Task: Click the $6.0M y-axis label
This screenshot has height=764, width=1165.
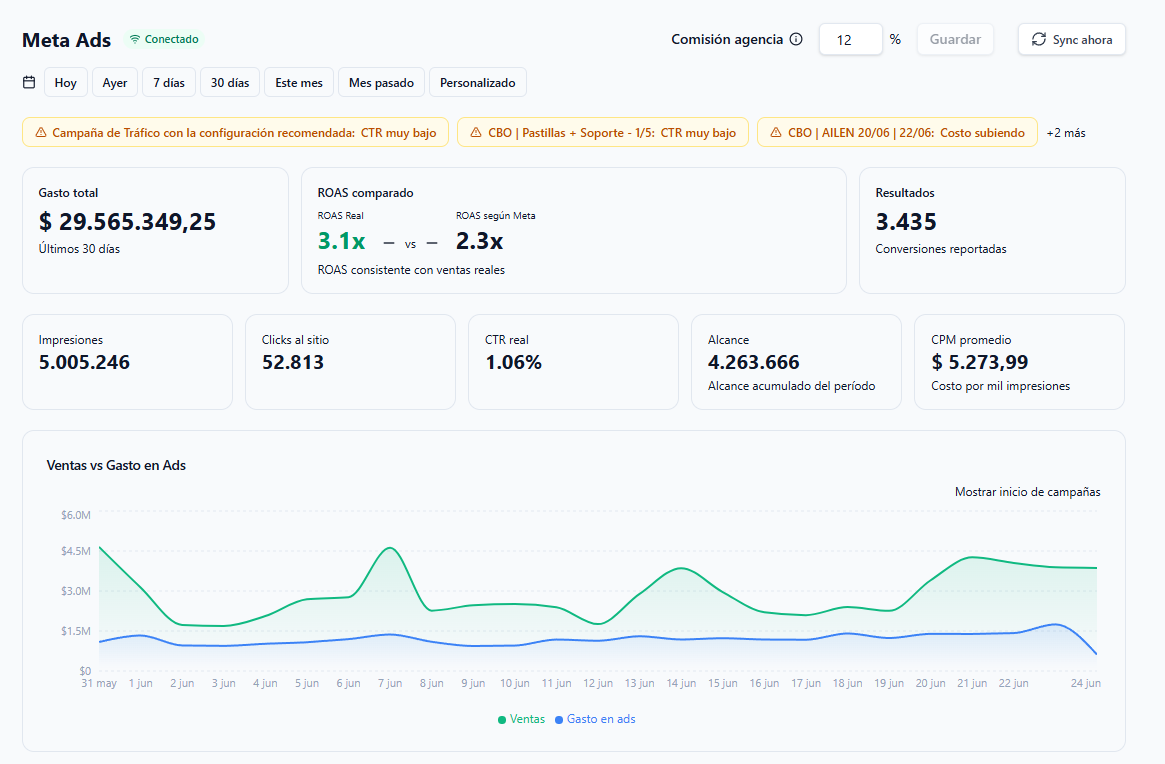Action: point(76,515)
